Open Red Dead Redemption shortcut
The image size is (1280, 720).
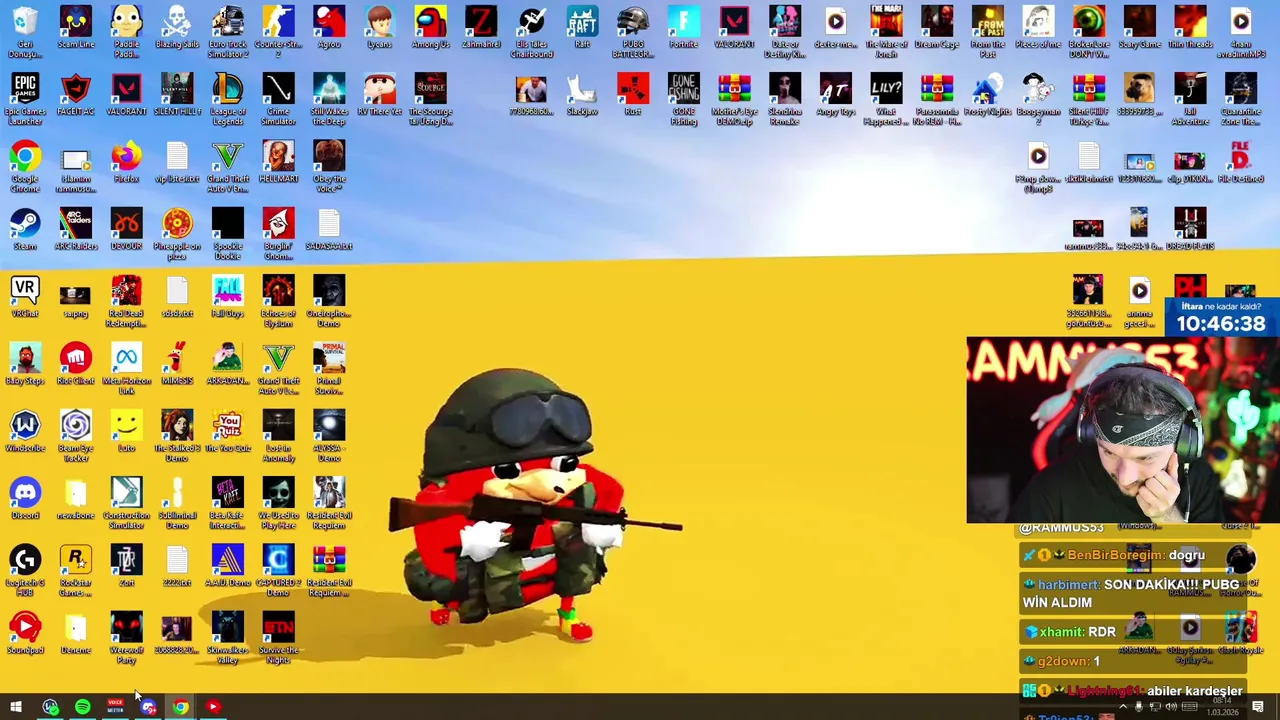pyautogui.click(x=126, y=301)
